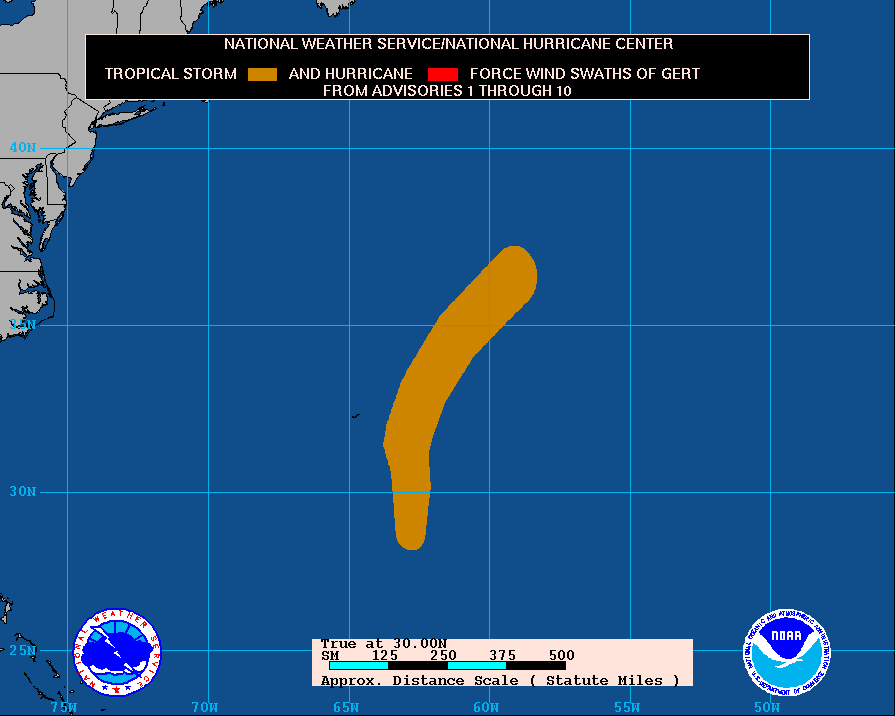Click the NOAA logo
This screenshot has width=895, height=716.
(x=787, y=652)
